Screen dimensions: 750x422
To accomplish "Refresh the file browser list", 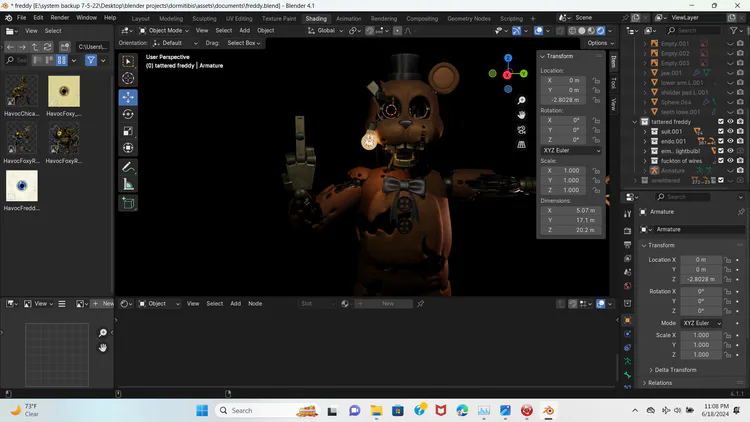I will pos(47,47).
